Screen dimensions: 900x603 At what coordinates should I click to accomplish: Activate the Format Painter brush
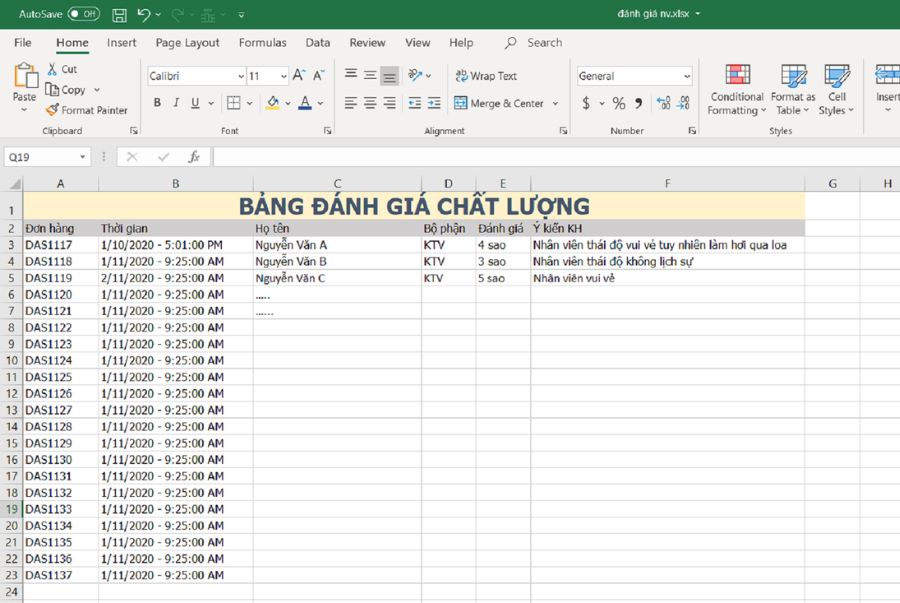coord(52,110)
